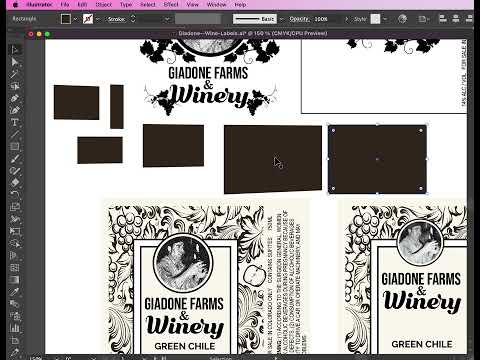Select the Column Graph tool
The width and height of the screenshot is (480, 360).
click(x=15, y=328)
